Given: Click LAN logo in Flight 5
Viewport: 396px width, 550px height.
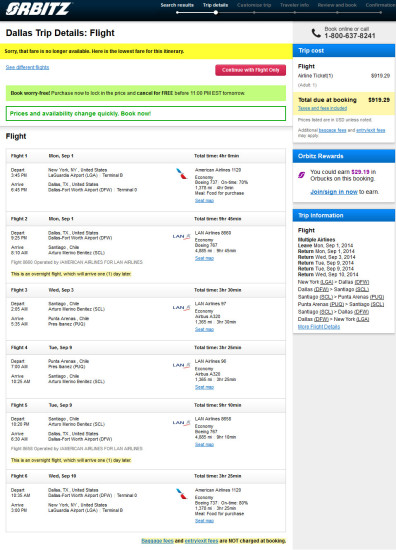Looking at the screenshot, I should pyautogui.click(x=181, y=423).
